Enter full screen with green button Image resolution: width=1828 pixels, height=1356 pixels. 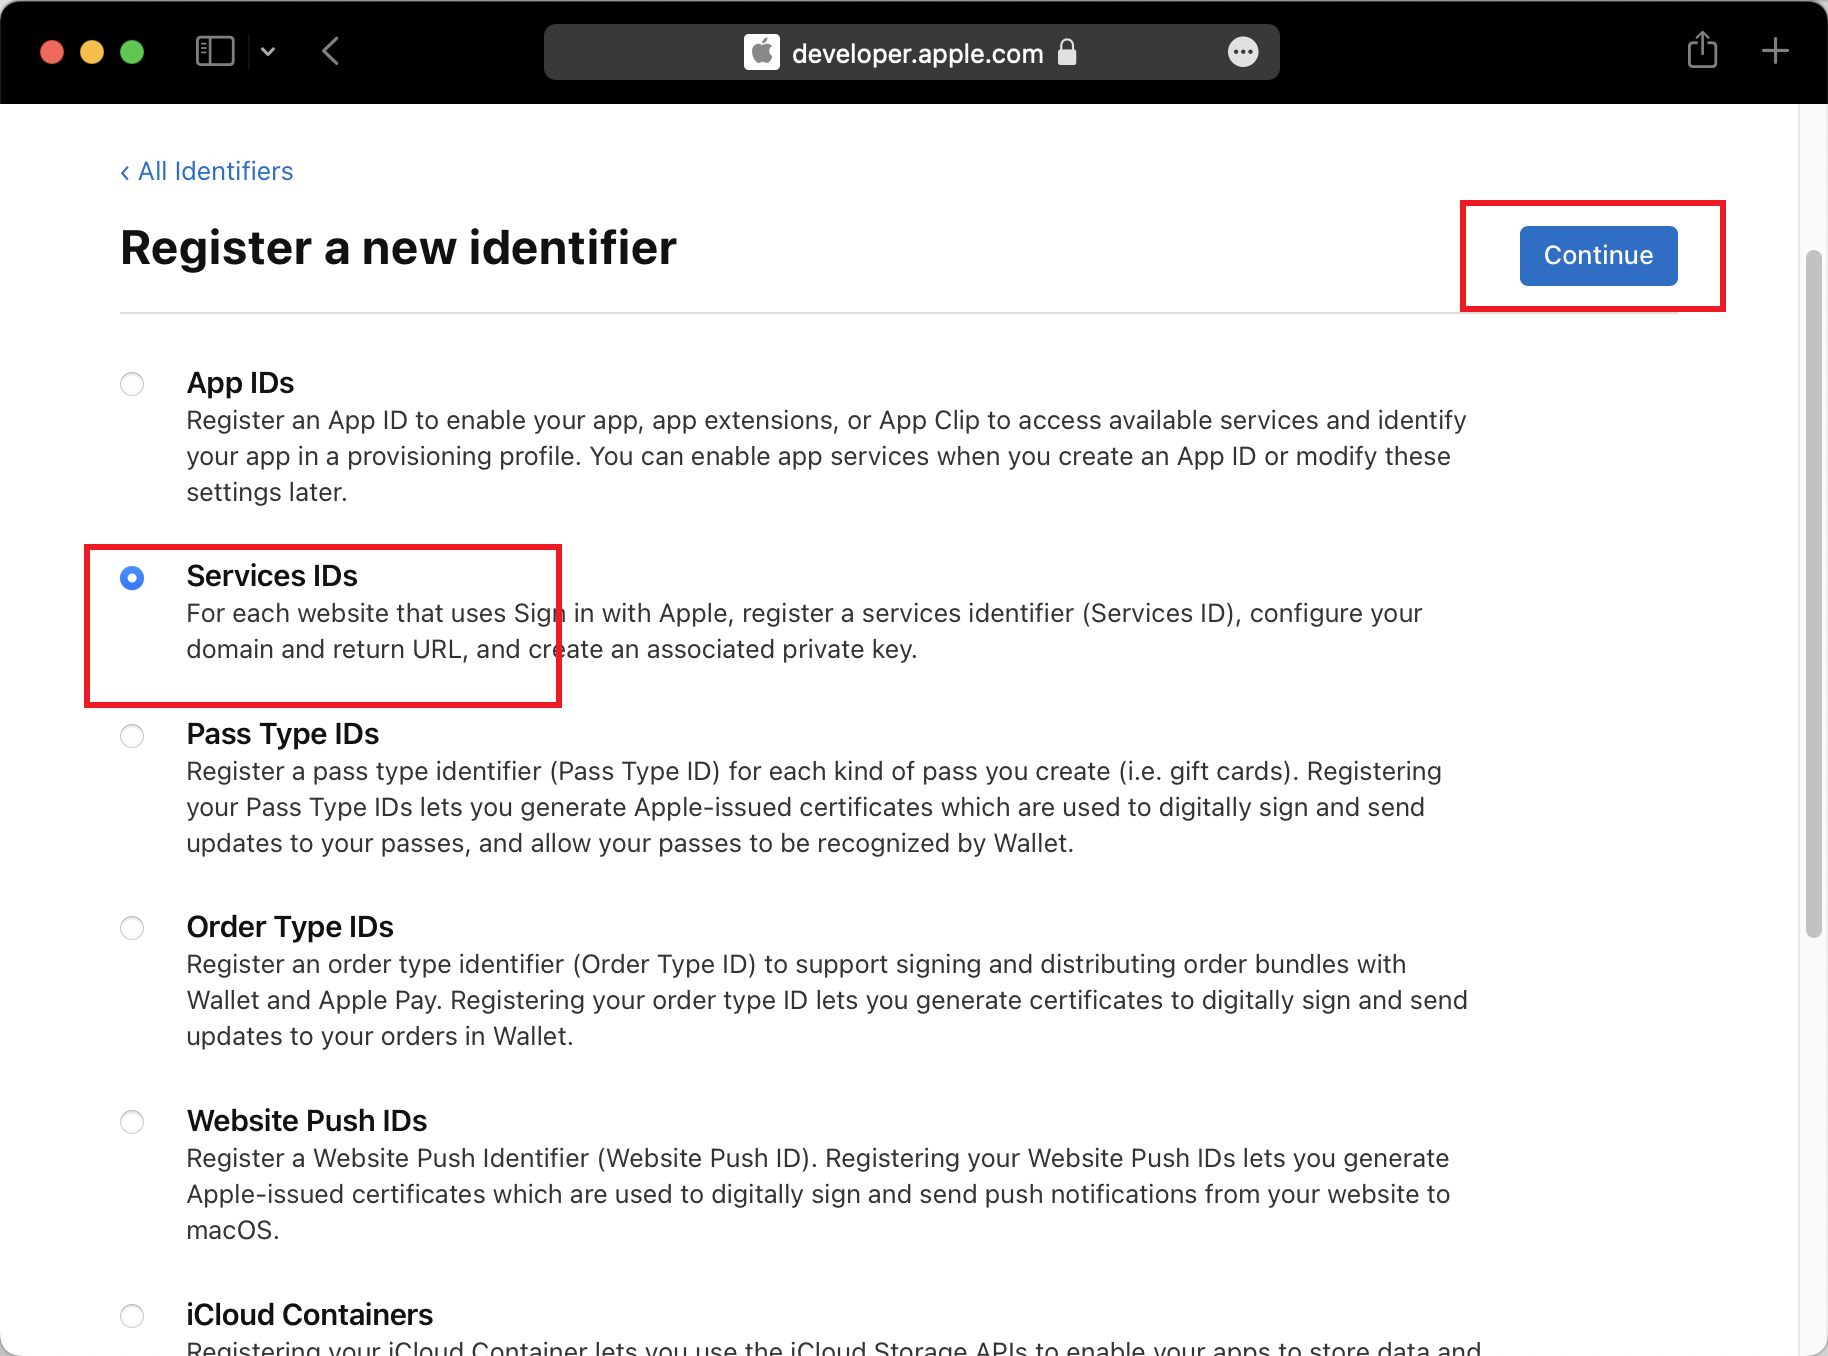coord(132,52)
